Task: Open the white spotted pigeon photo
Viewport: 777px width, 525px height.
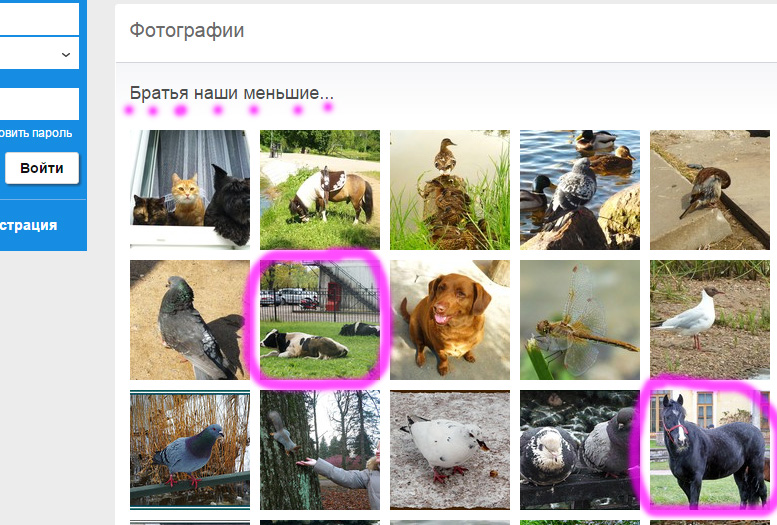Action: pos(449,450)
